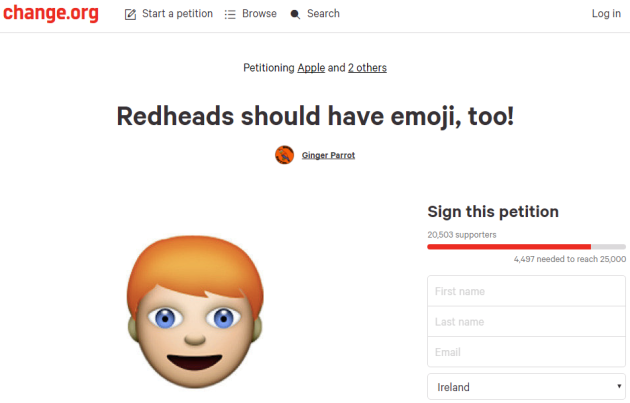Click the red supporters progress bar
The width and height of the screenshot is (630, 403).
[x=509, y=246]
